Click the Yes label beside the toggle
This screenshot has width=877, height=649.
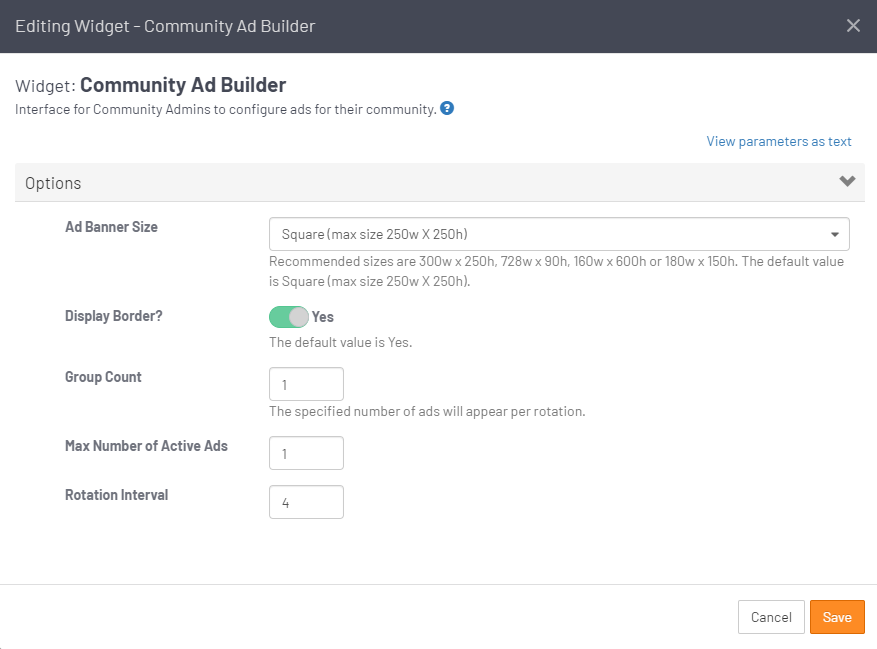[x=323, y=317]
